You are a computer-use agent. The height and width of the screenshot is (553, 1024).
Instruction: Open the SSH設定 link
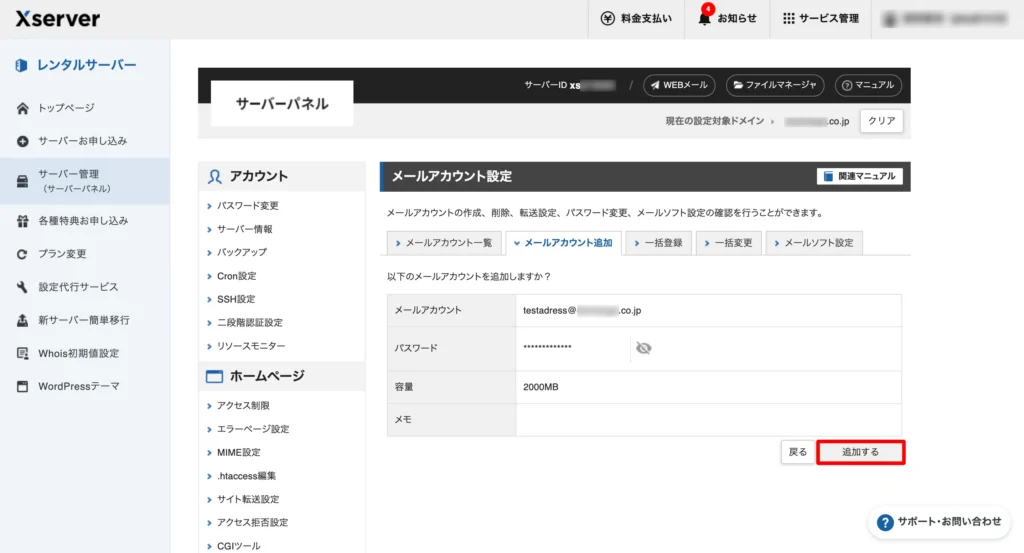pos(236,299)
